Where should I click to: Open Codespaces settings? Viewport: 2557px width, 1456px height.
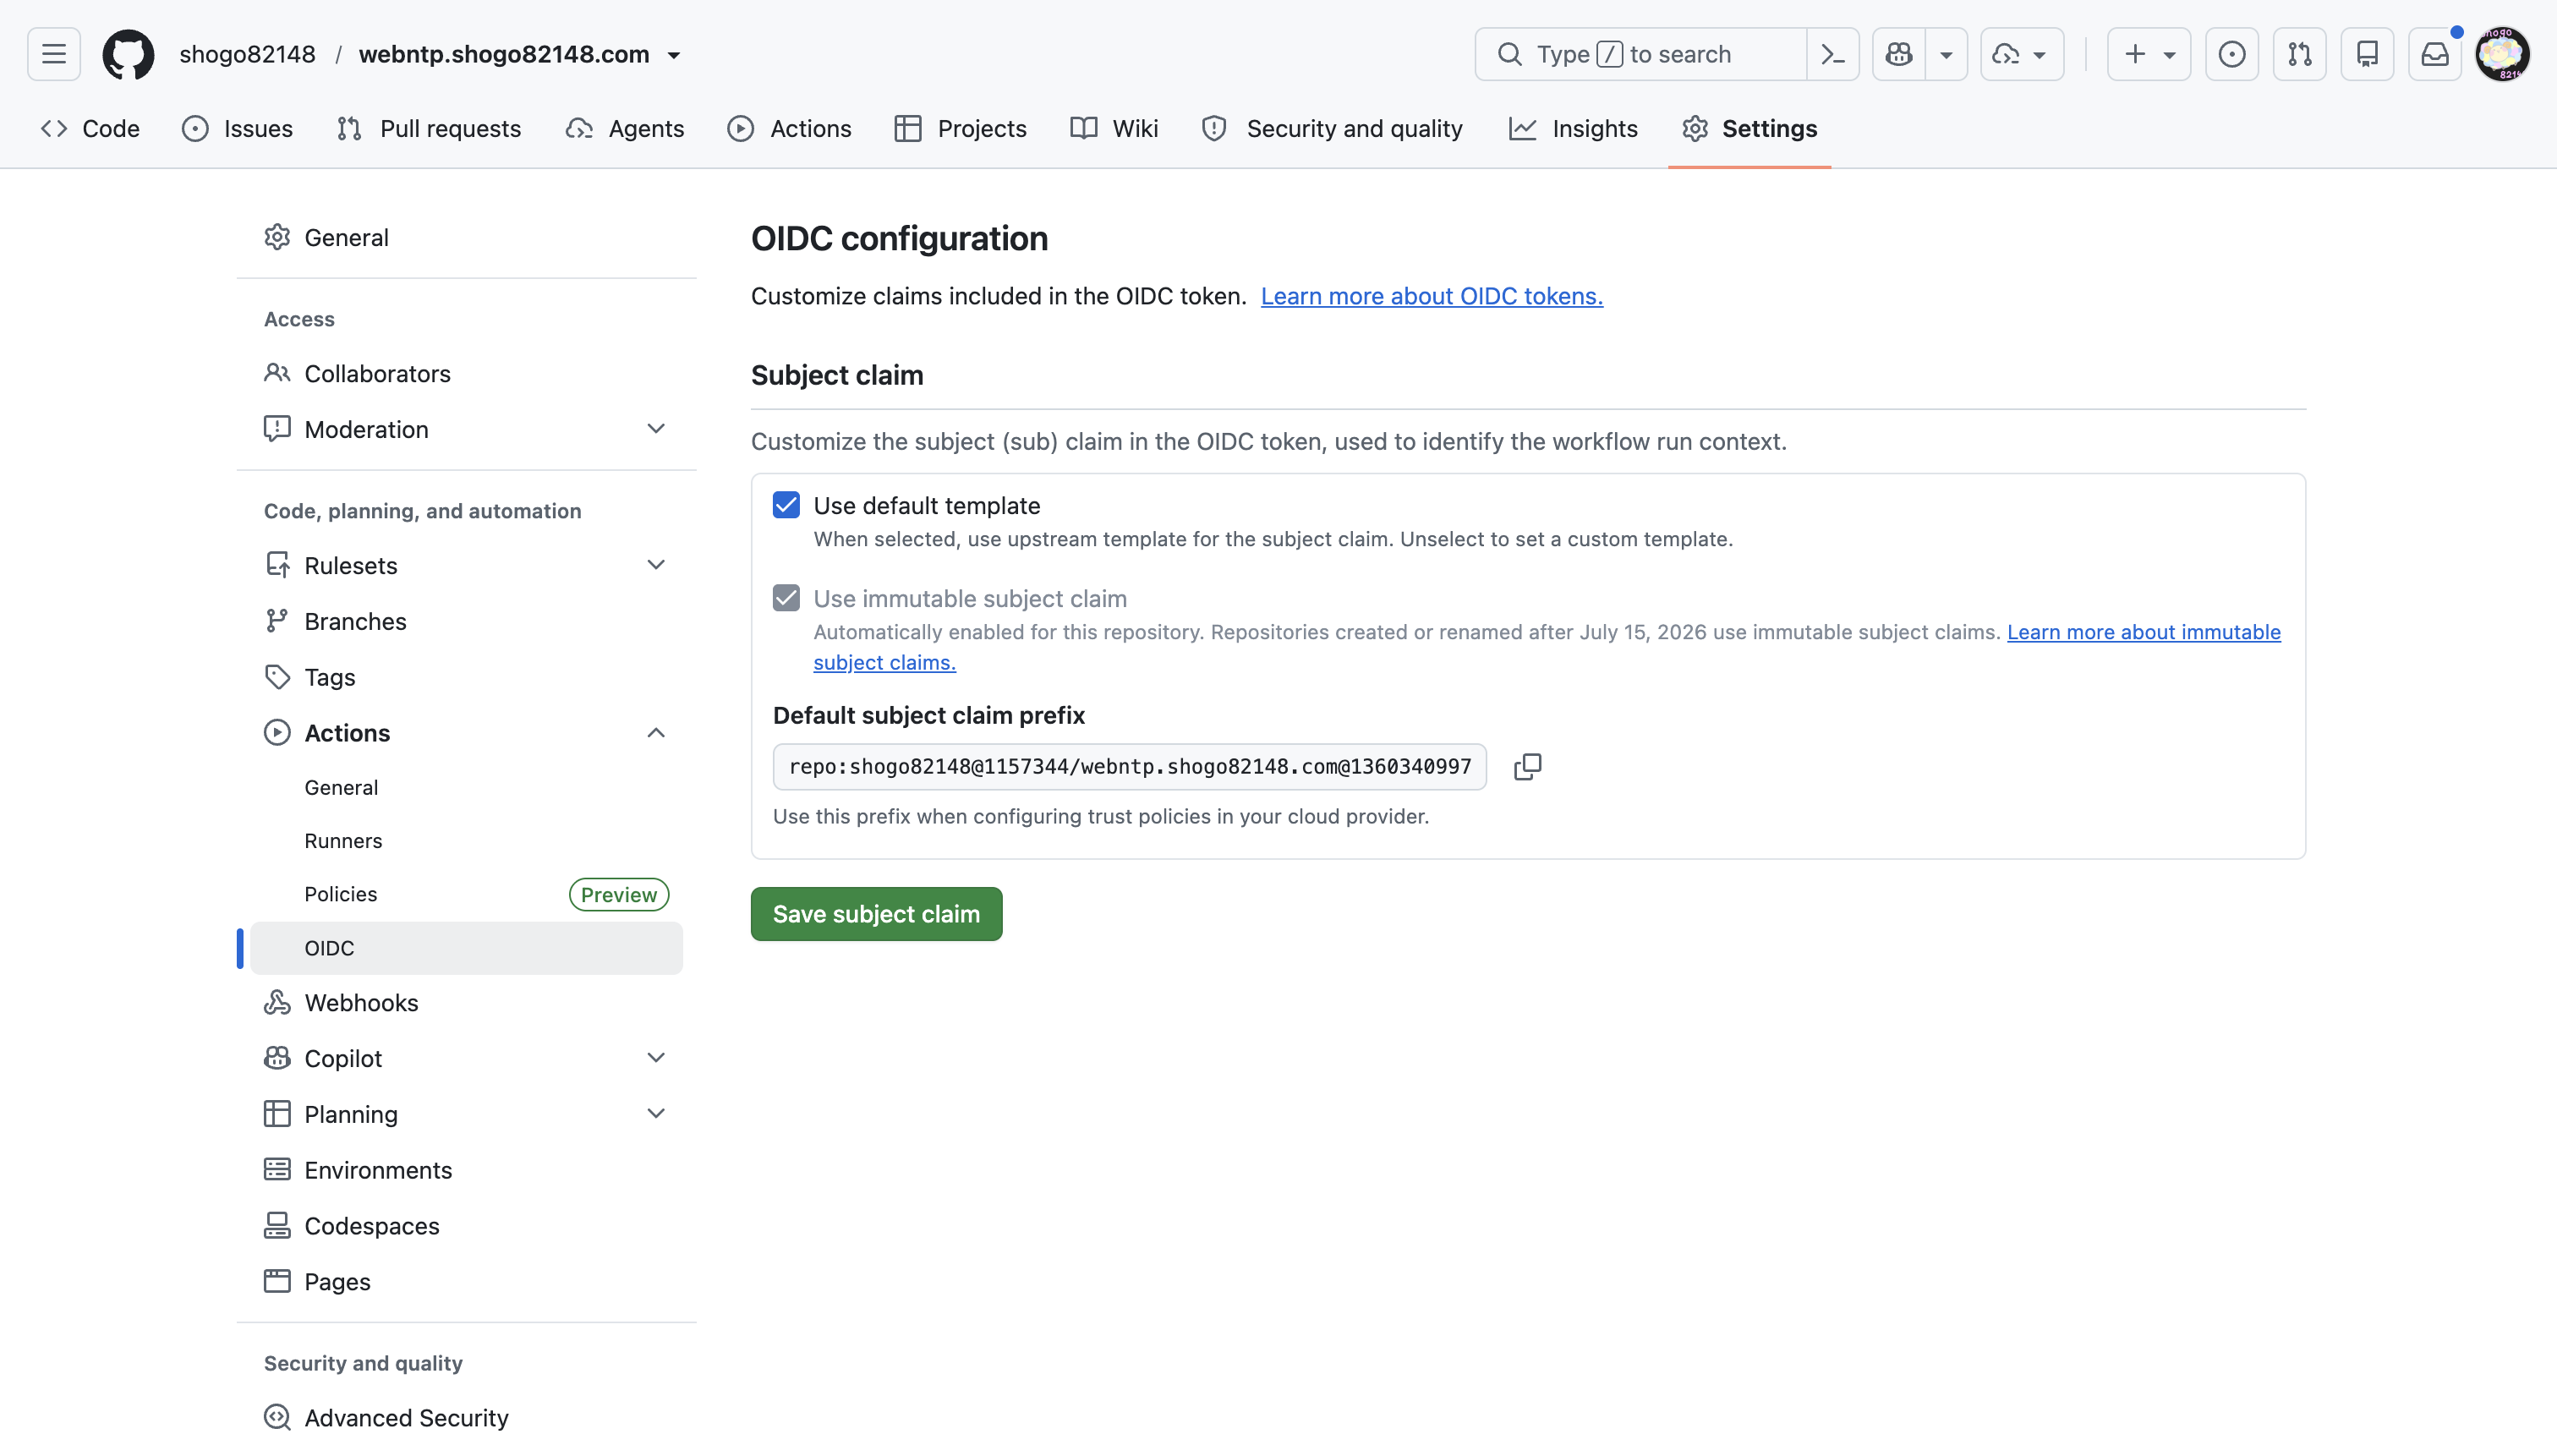click(466, 1226)
